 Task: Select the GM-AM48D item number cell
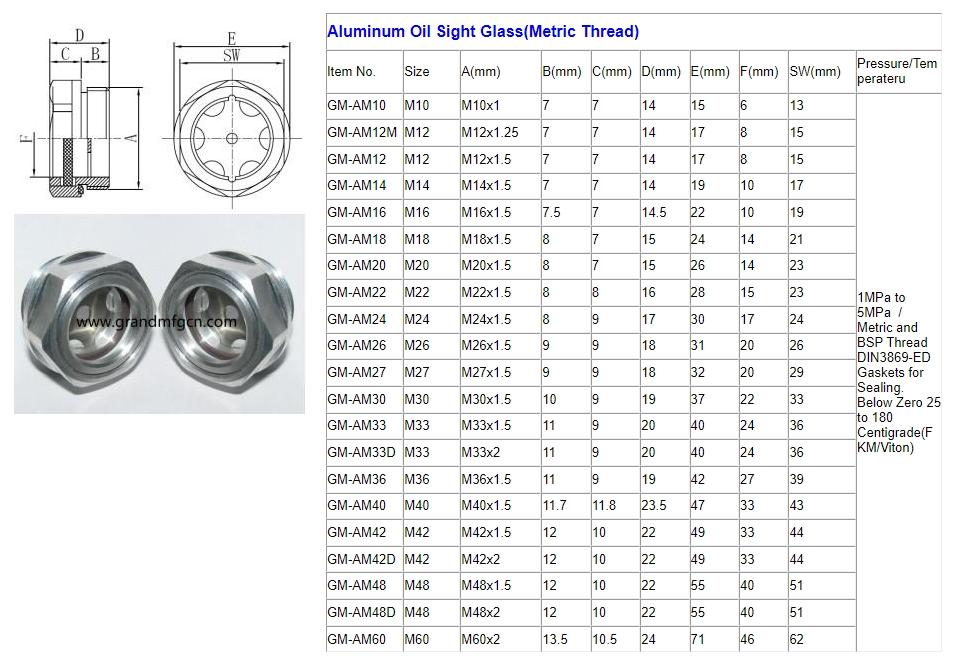pos(361,613)
